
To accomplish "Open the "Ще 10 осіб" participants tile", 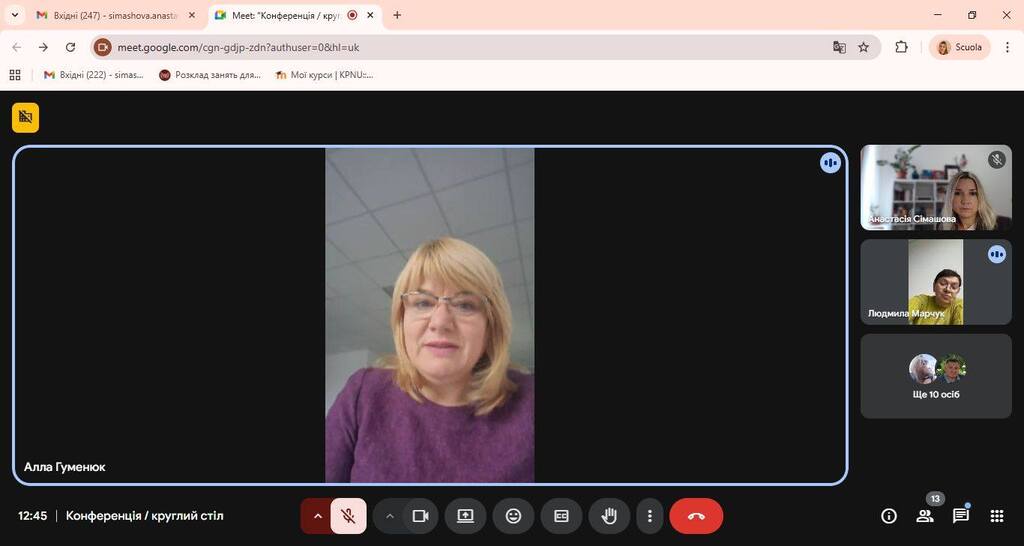I will point(936,376).
